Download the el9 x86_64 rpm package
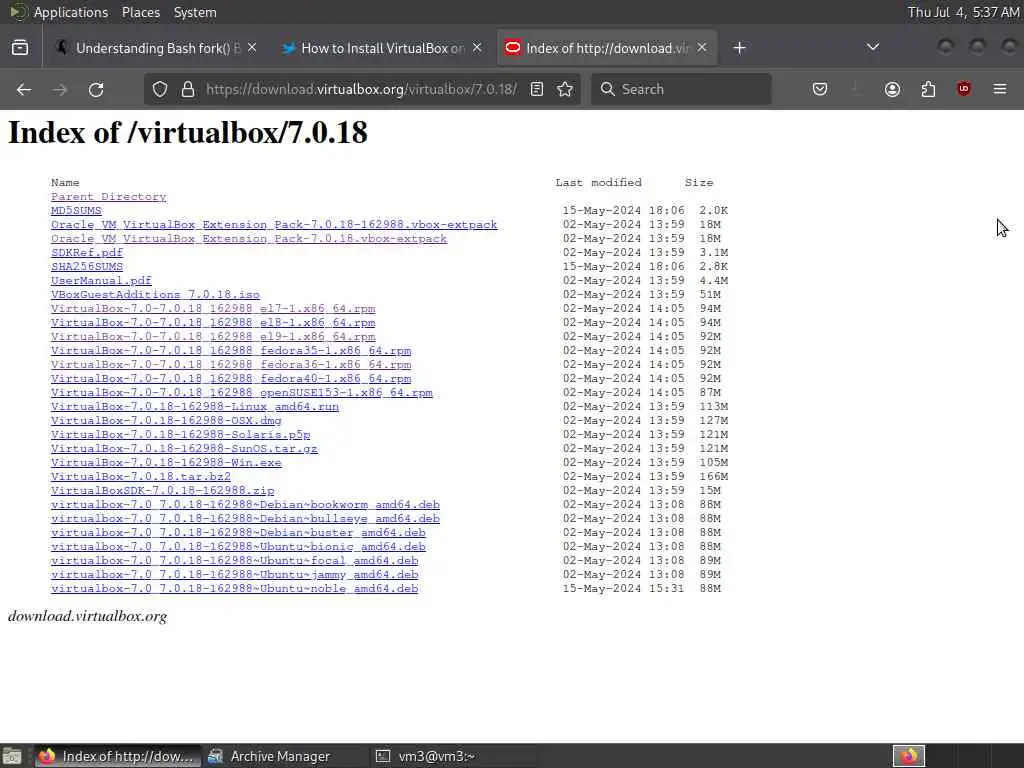This screenshot has height=768, width=1024. pyautogui.click(x=213, y=337)
